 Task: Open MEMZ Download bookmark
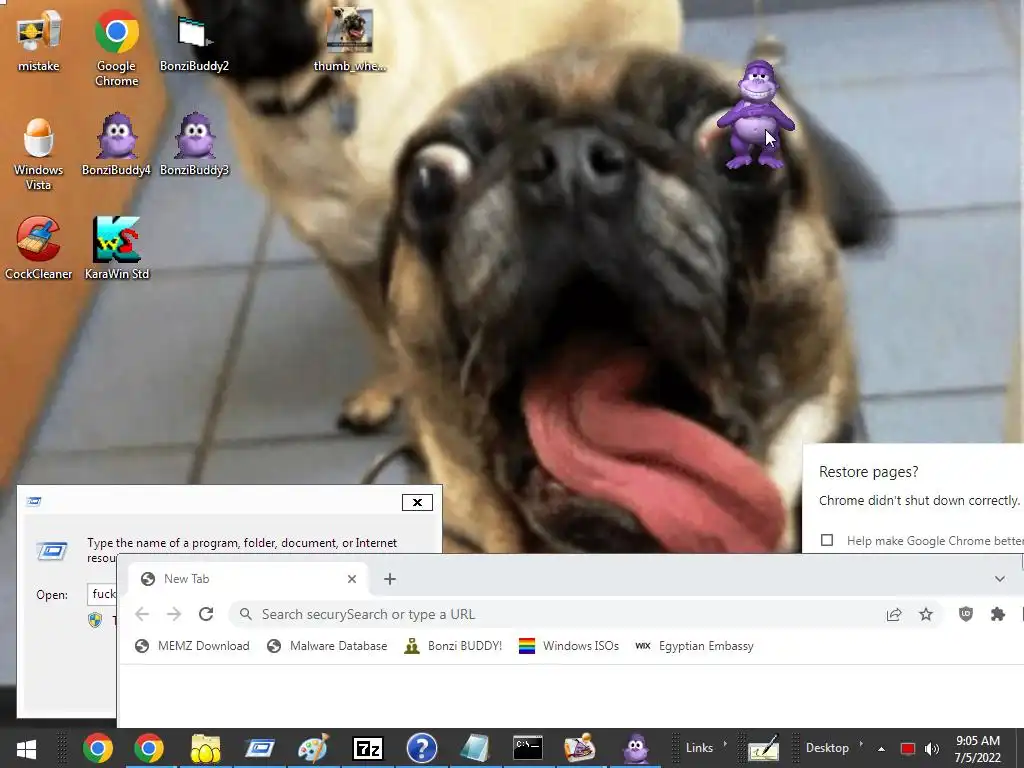(x=192, y=646)
